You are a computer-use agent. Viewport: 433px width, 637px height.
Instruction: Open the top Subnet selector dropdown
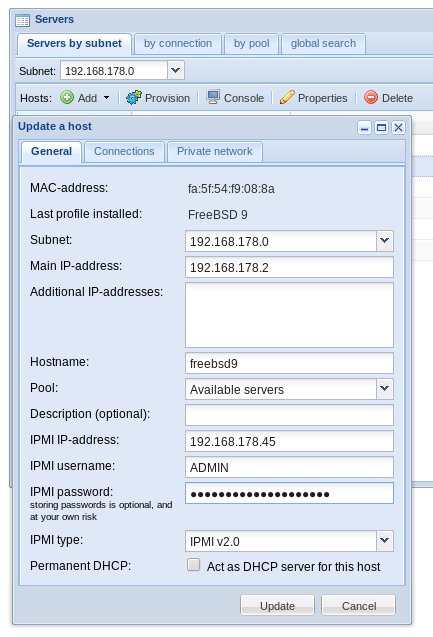point(175,70)
